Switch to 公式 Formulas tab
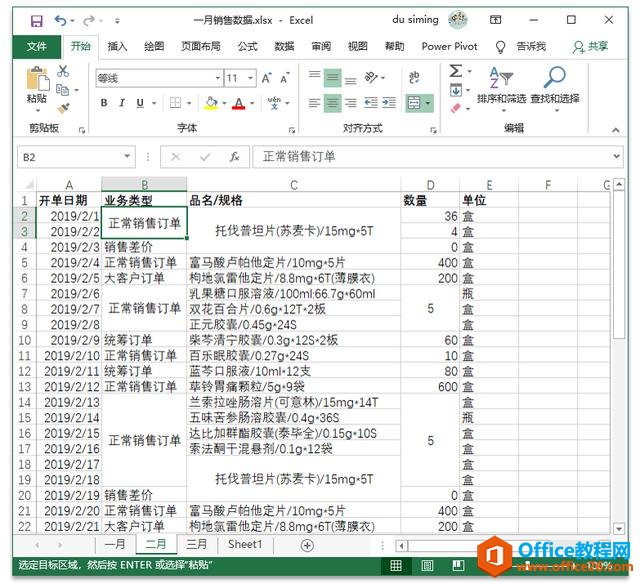640x584 pixels. click(x=248, y=47)
